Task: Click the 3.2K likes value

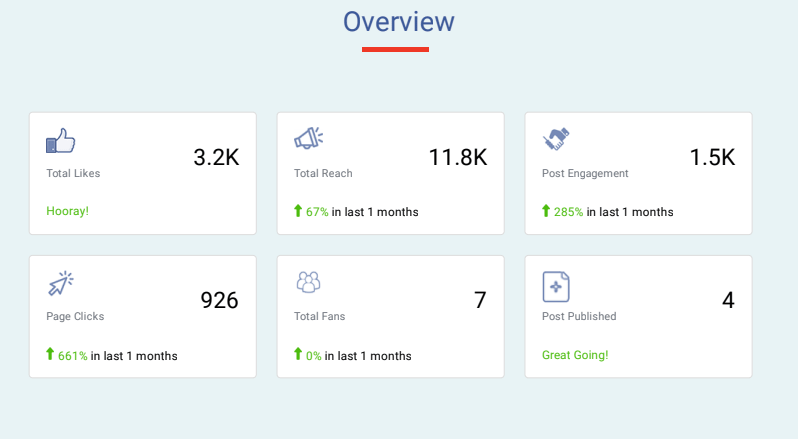Action: [216, 157]
